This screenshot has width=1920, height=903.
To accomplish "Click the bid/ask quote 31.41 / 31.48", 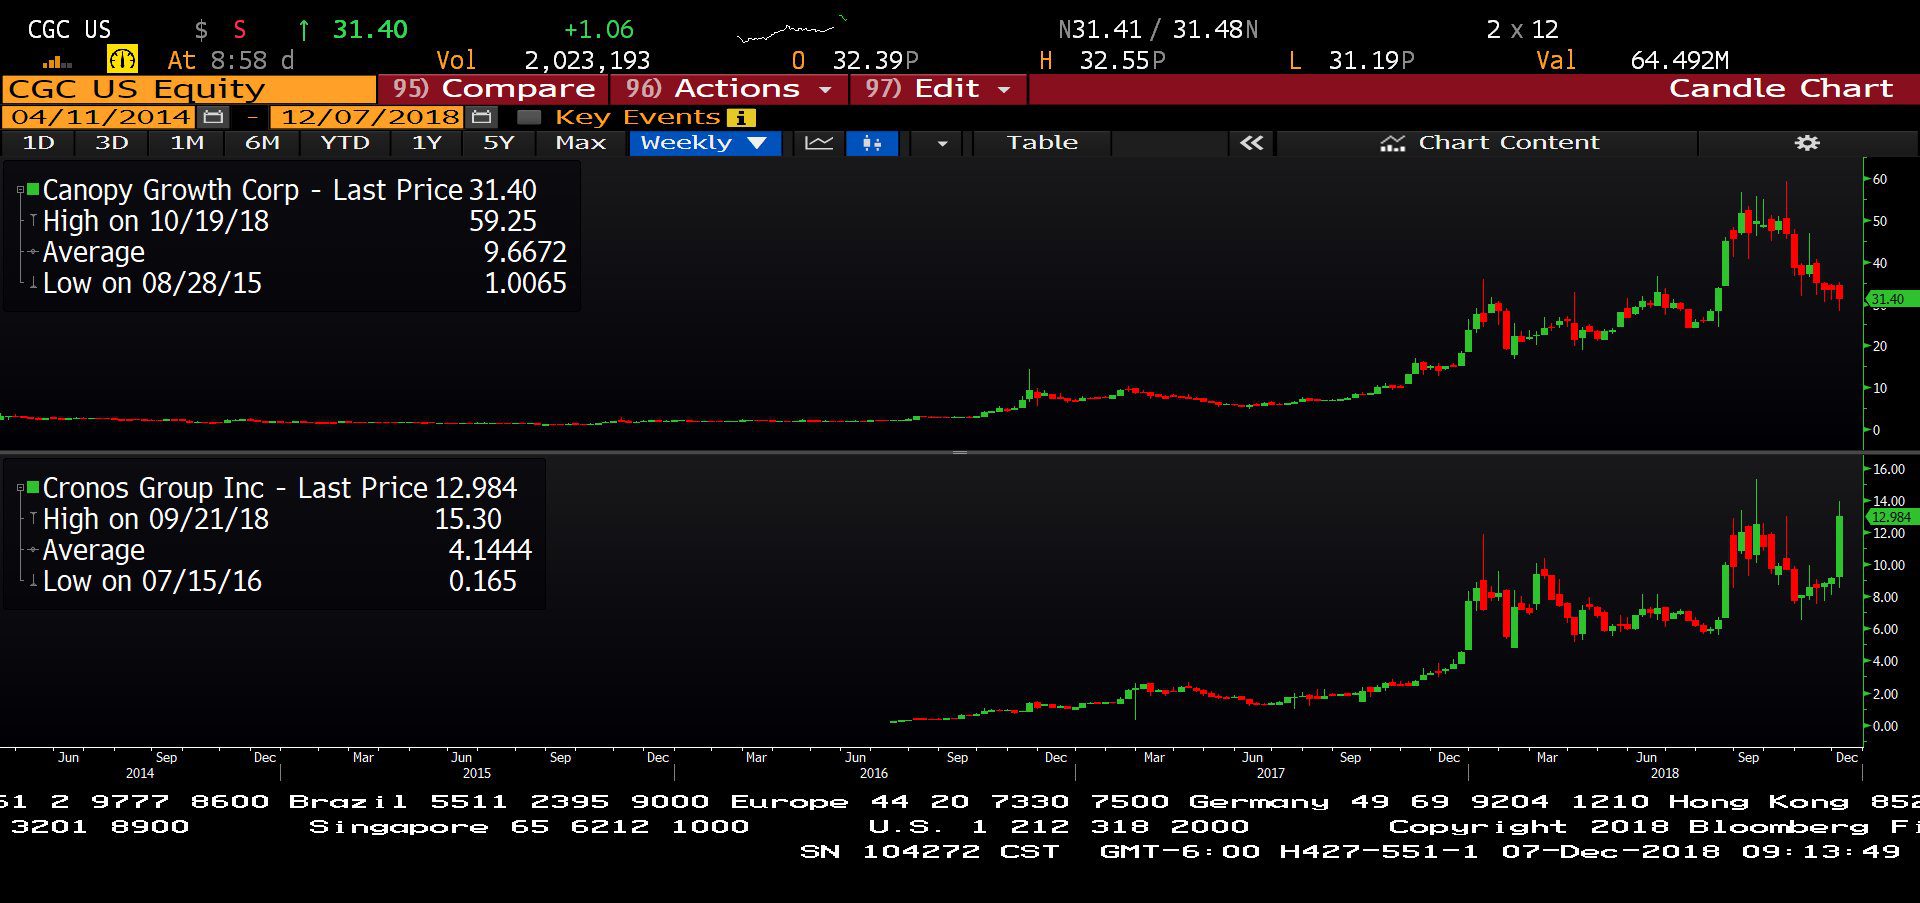I will tap(1158, 30).
